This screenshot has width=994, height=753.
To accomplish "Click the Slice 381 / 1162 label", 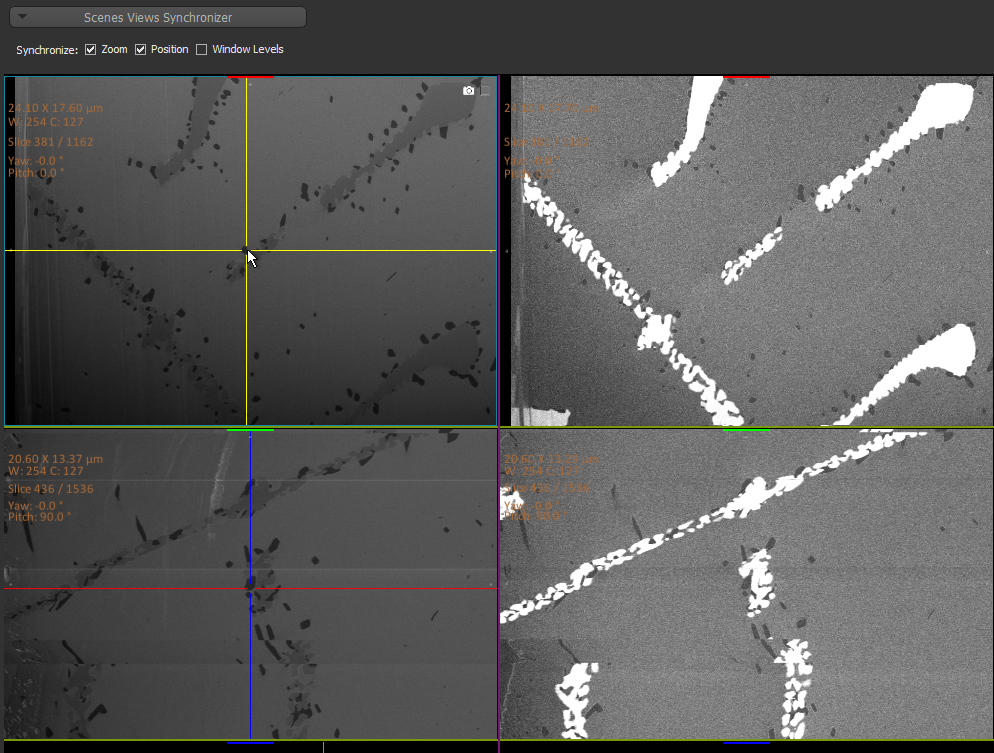I will coord(51,142).
